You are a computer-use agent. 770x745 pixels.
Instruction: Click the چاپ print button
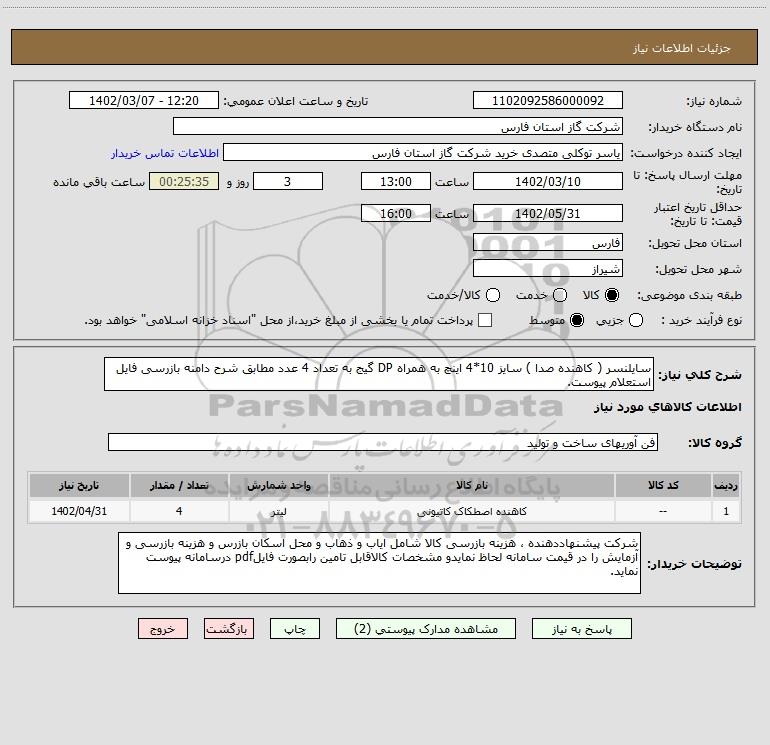click(x=295, y=629)
